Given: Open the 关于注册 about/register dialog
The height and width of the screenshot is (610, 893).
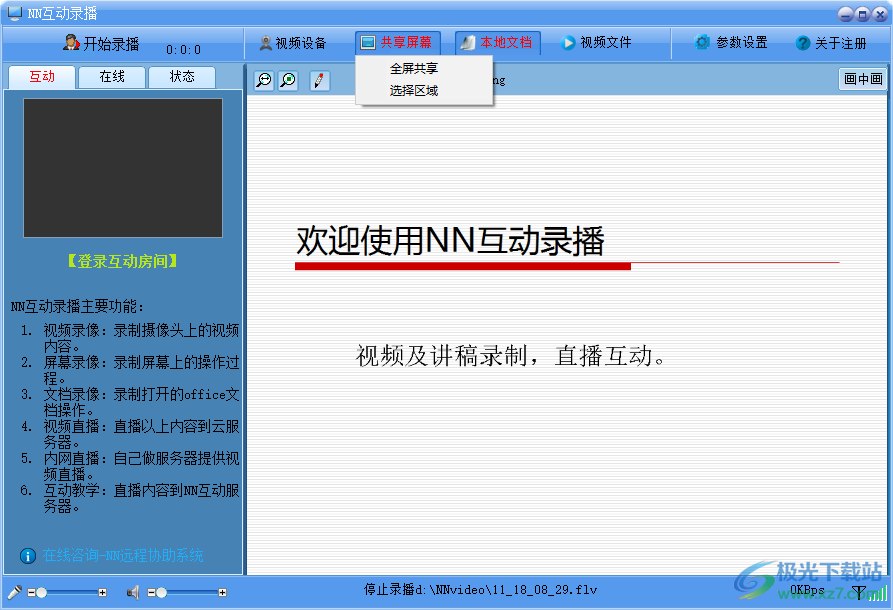Looking at the screenshot, I should 831,43.
